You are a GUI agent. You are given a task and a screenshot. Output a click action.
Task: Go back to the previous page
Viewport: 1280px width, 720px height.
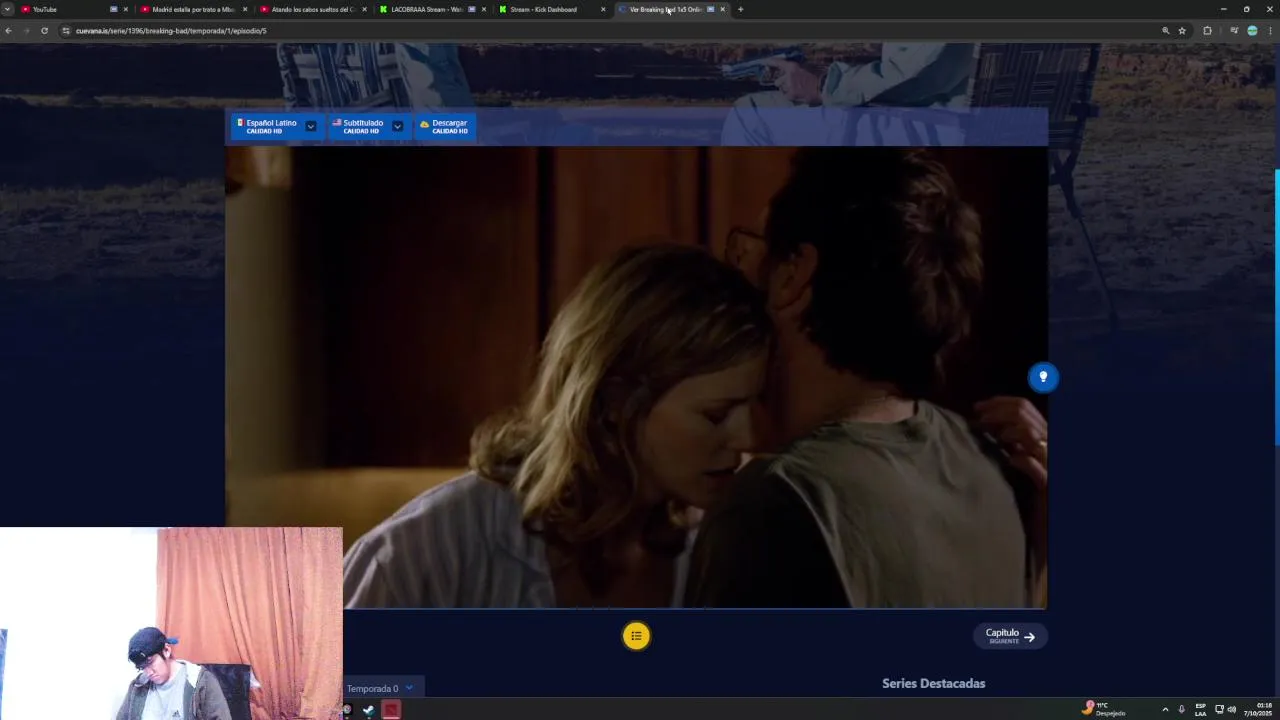tap(8, 31)
